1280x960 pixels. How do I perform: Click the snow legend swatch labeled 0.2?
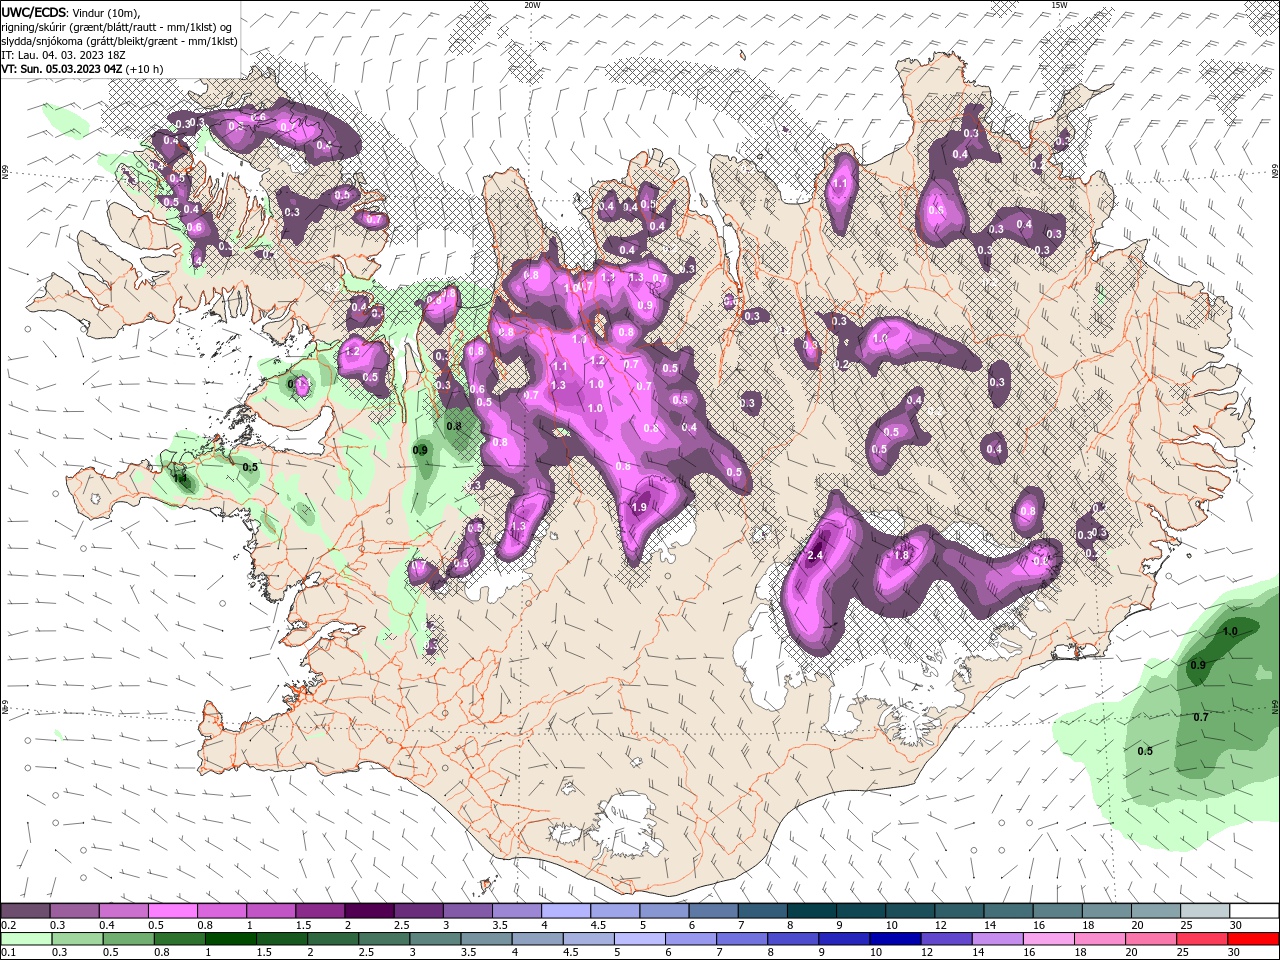tap(25, 911)
